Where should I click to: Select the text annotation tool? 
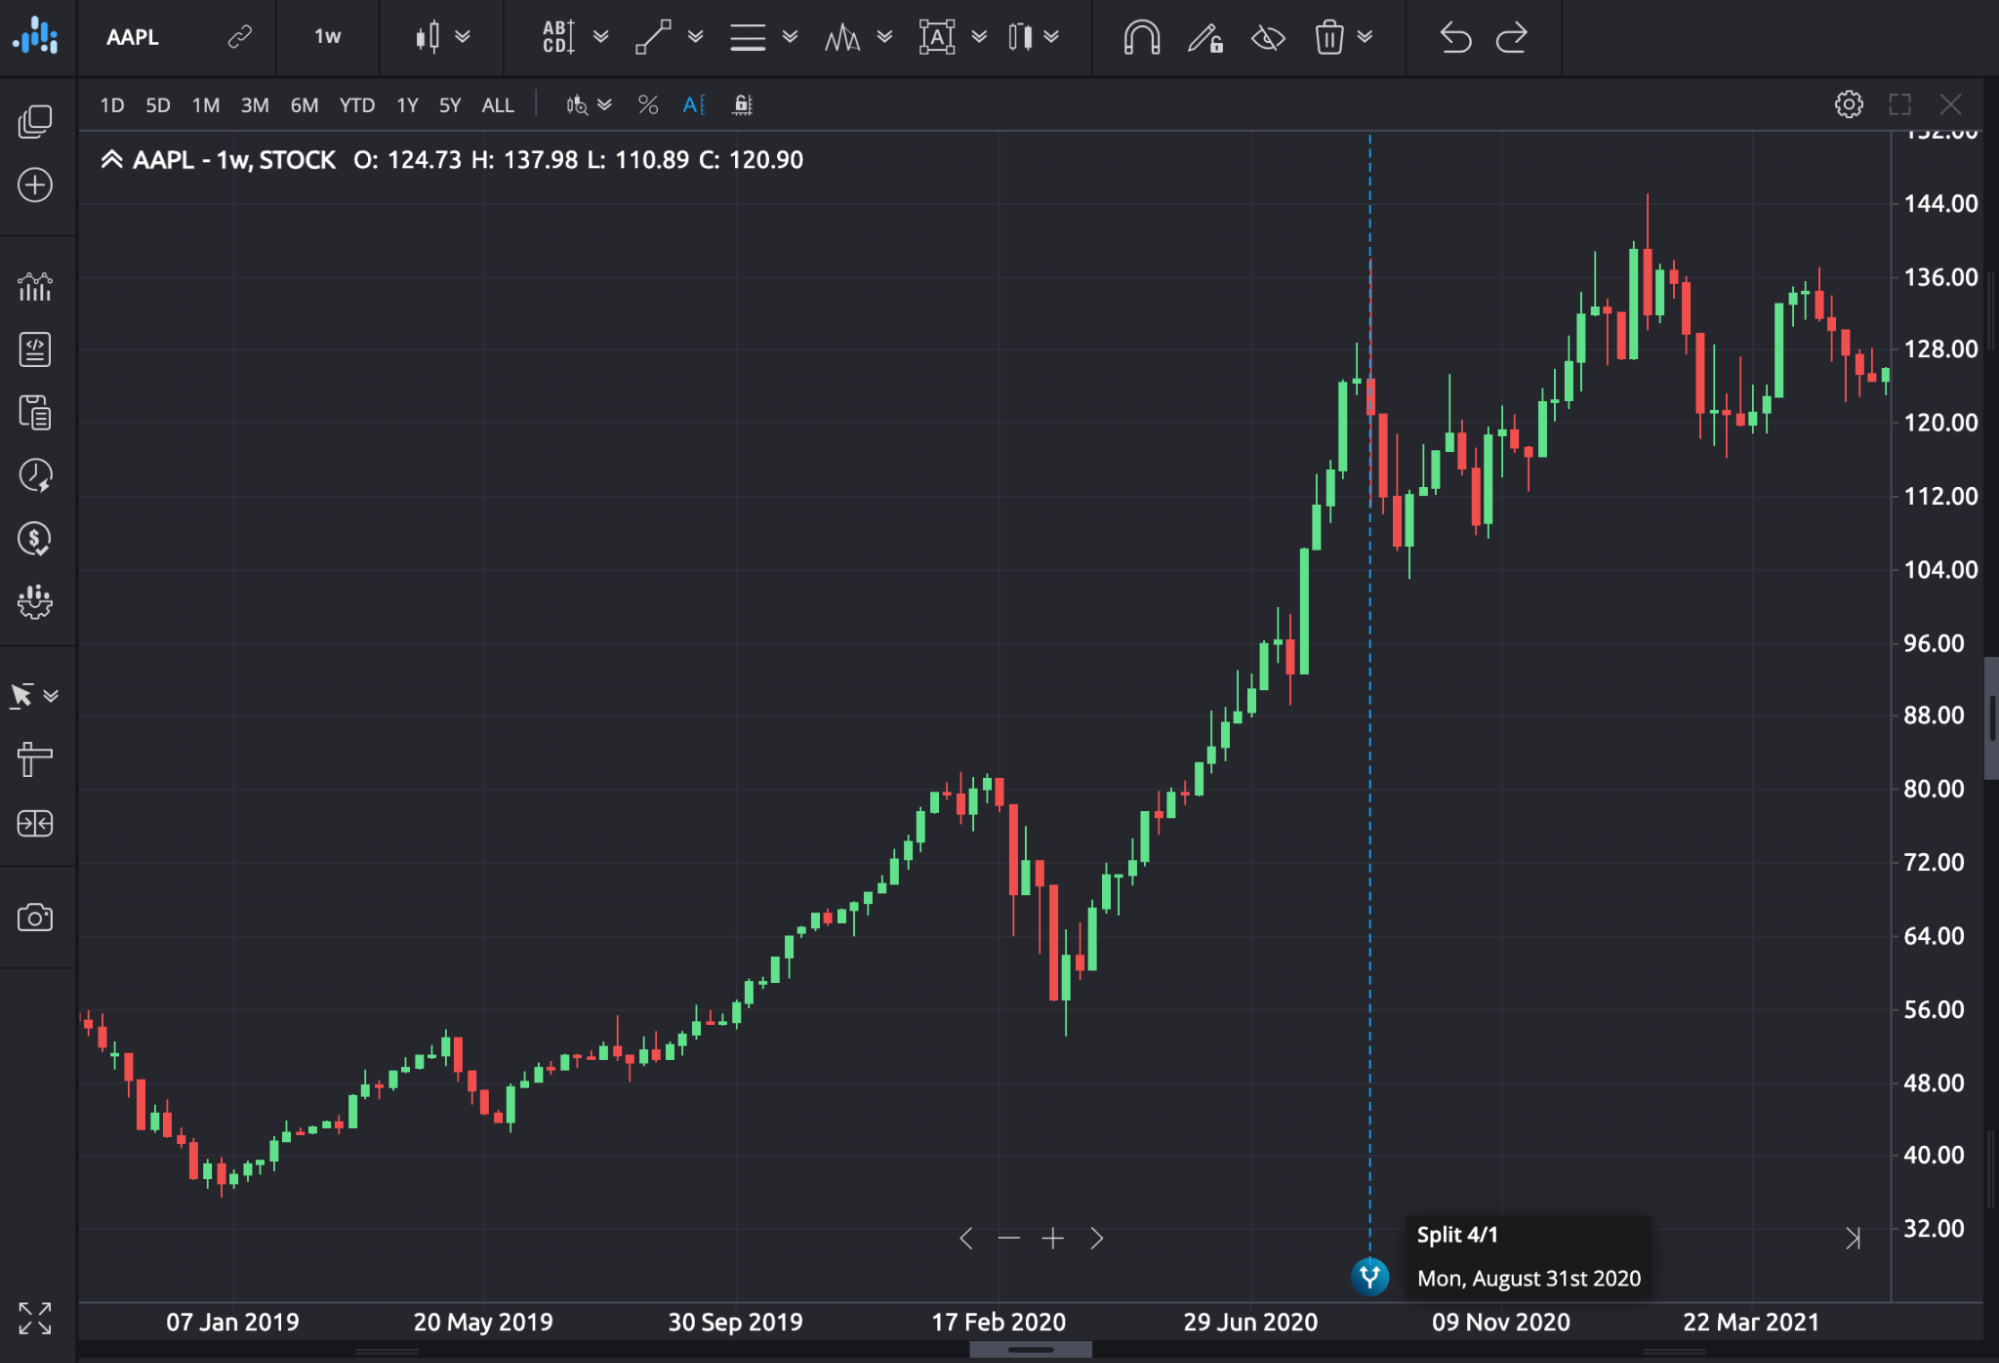[937, 37]
